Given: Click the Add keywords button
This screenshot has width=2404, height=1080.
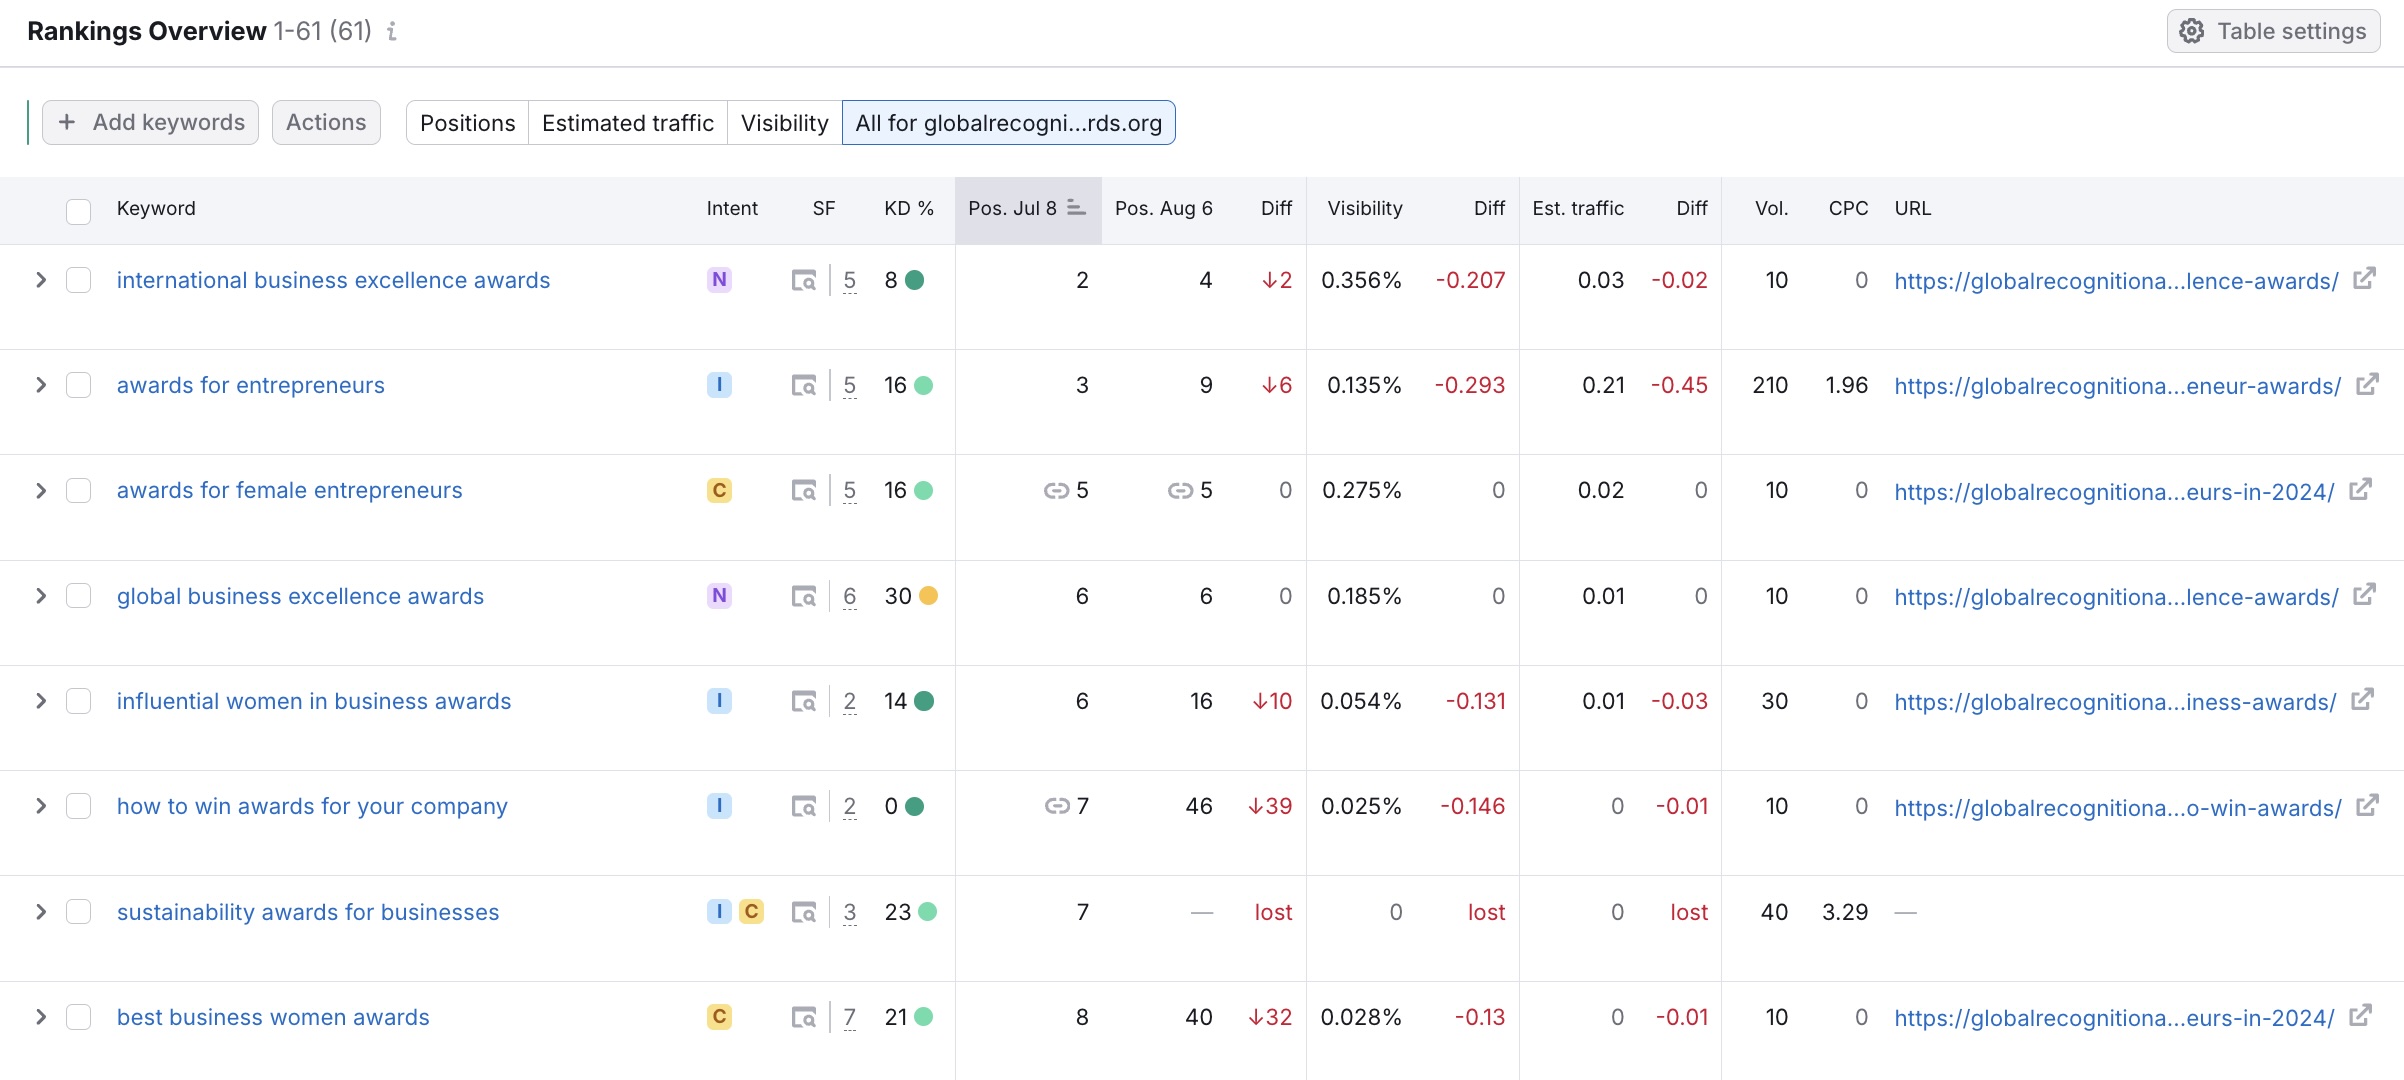Looking at the screenshot, I should pyautogui.click(x=151, y=122).
